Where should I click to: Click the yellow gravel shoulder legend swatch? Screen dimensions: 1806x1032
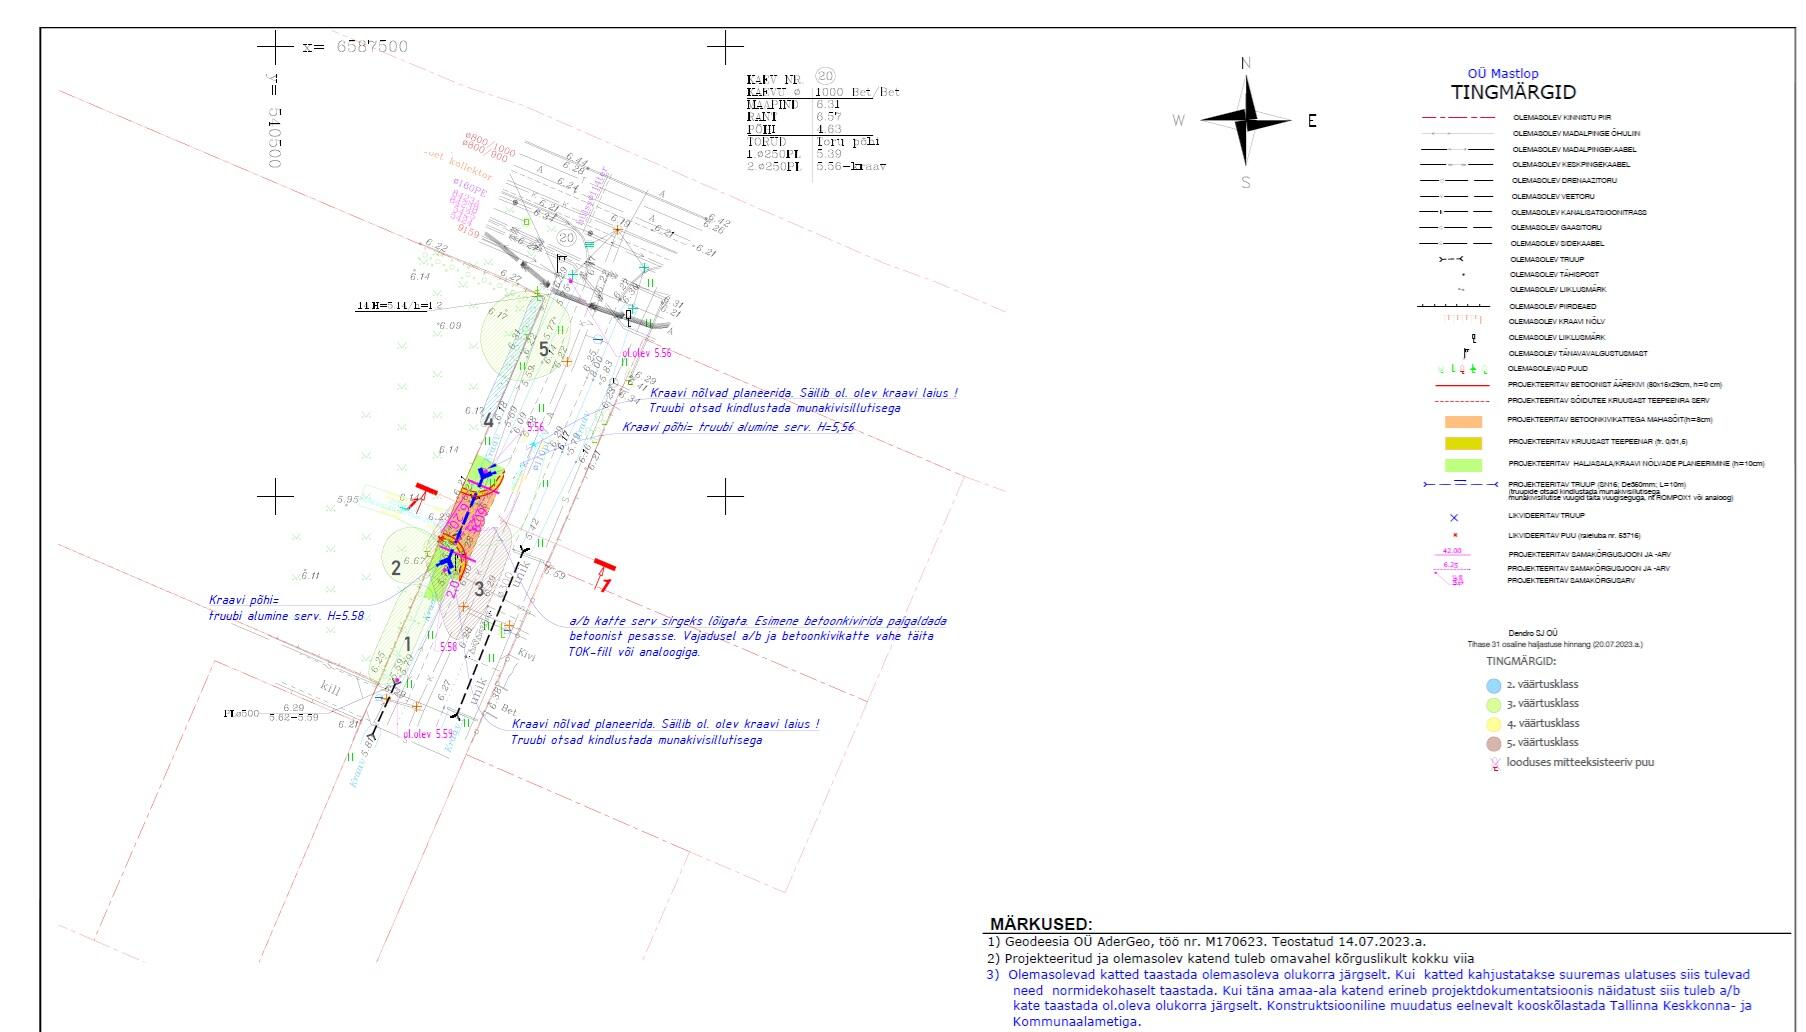(1463, 443)
